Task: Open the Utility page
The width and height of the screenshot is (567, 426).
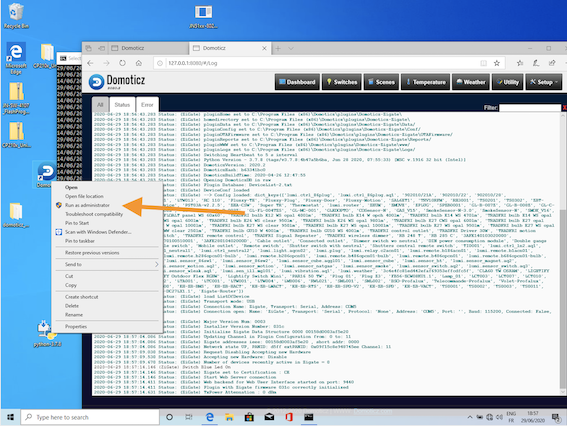Action: pos(507,82)
